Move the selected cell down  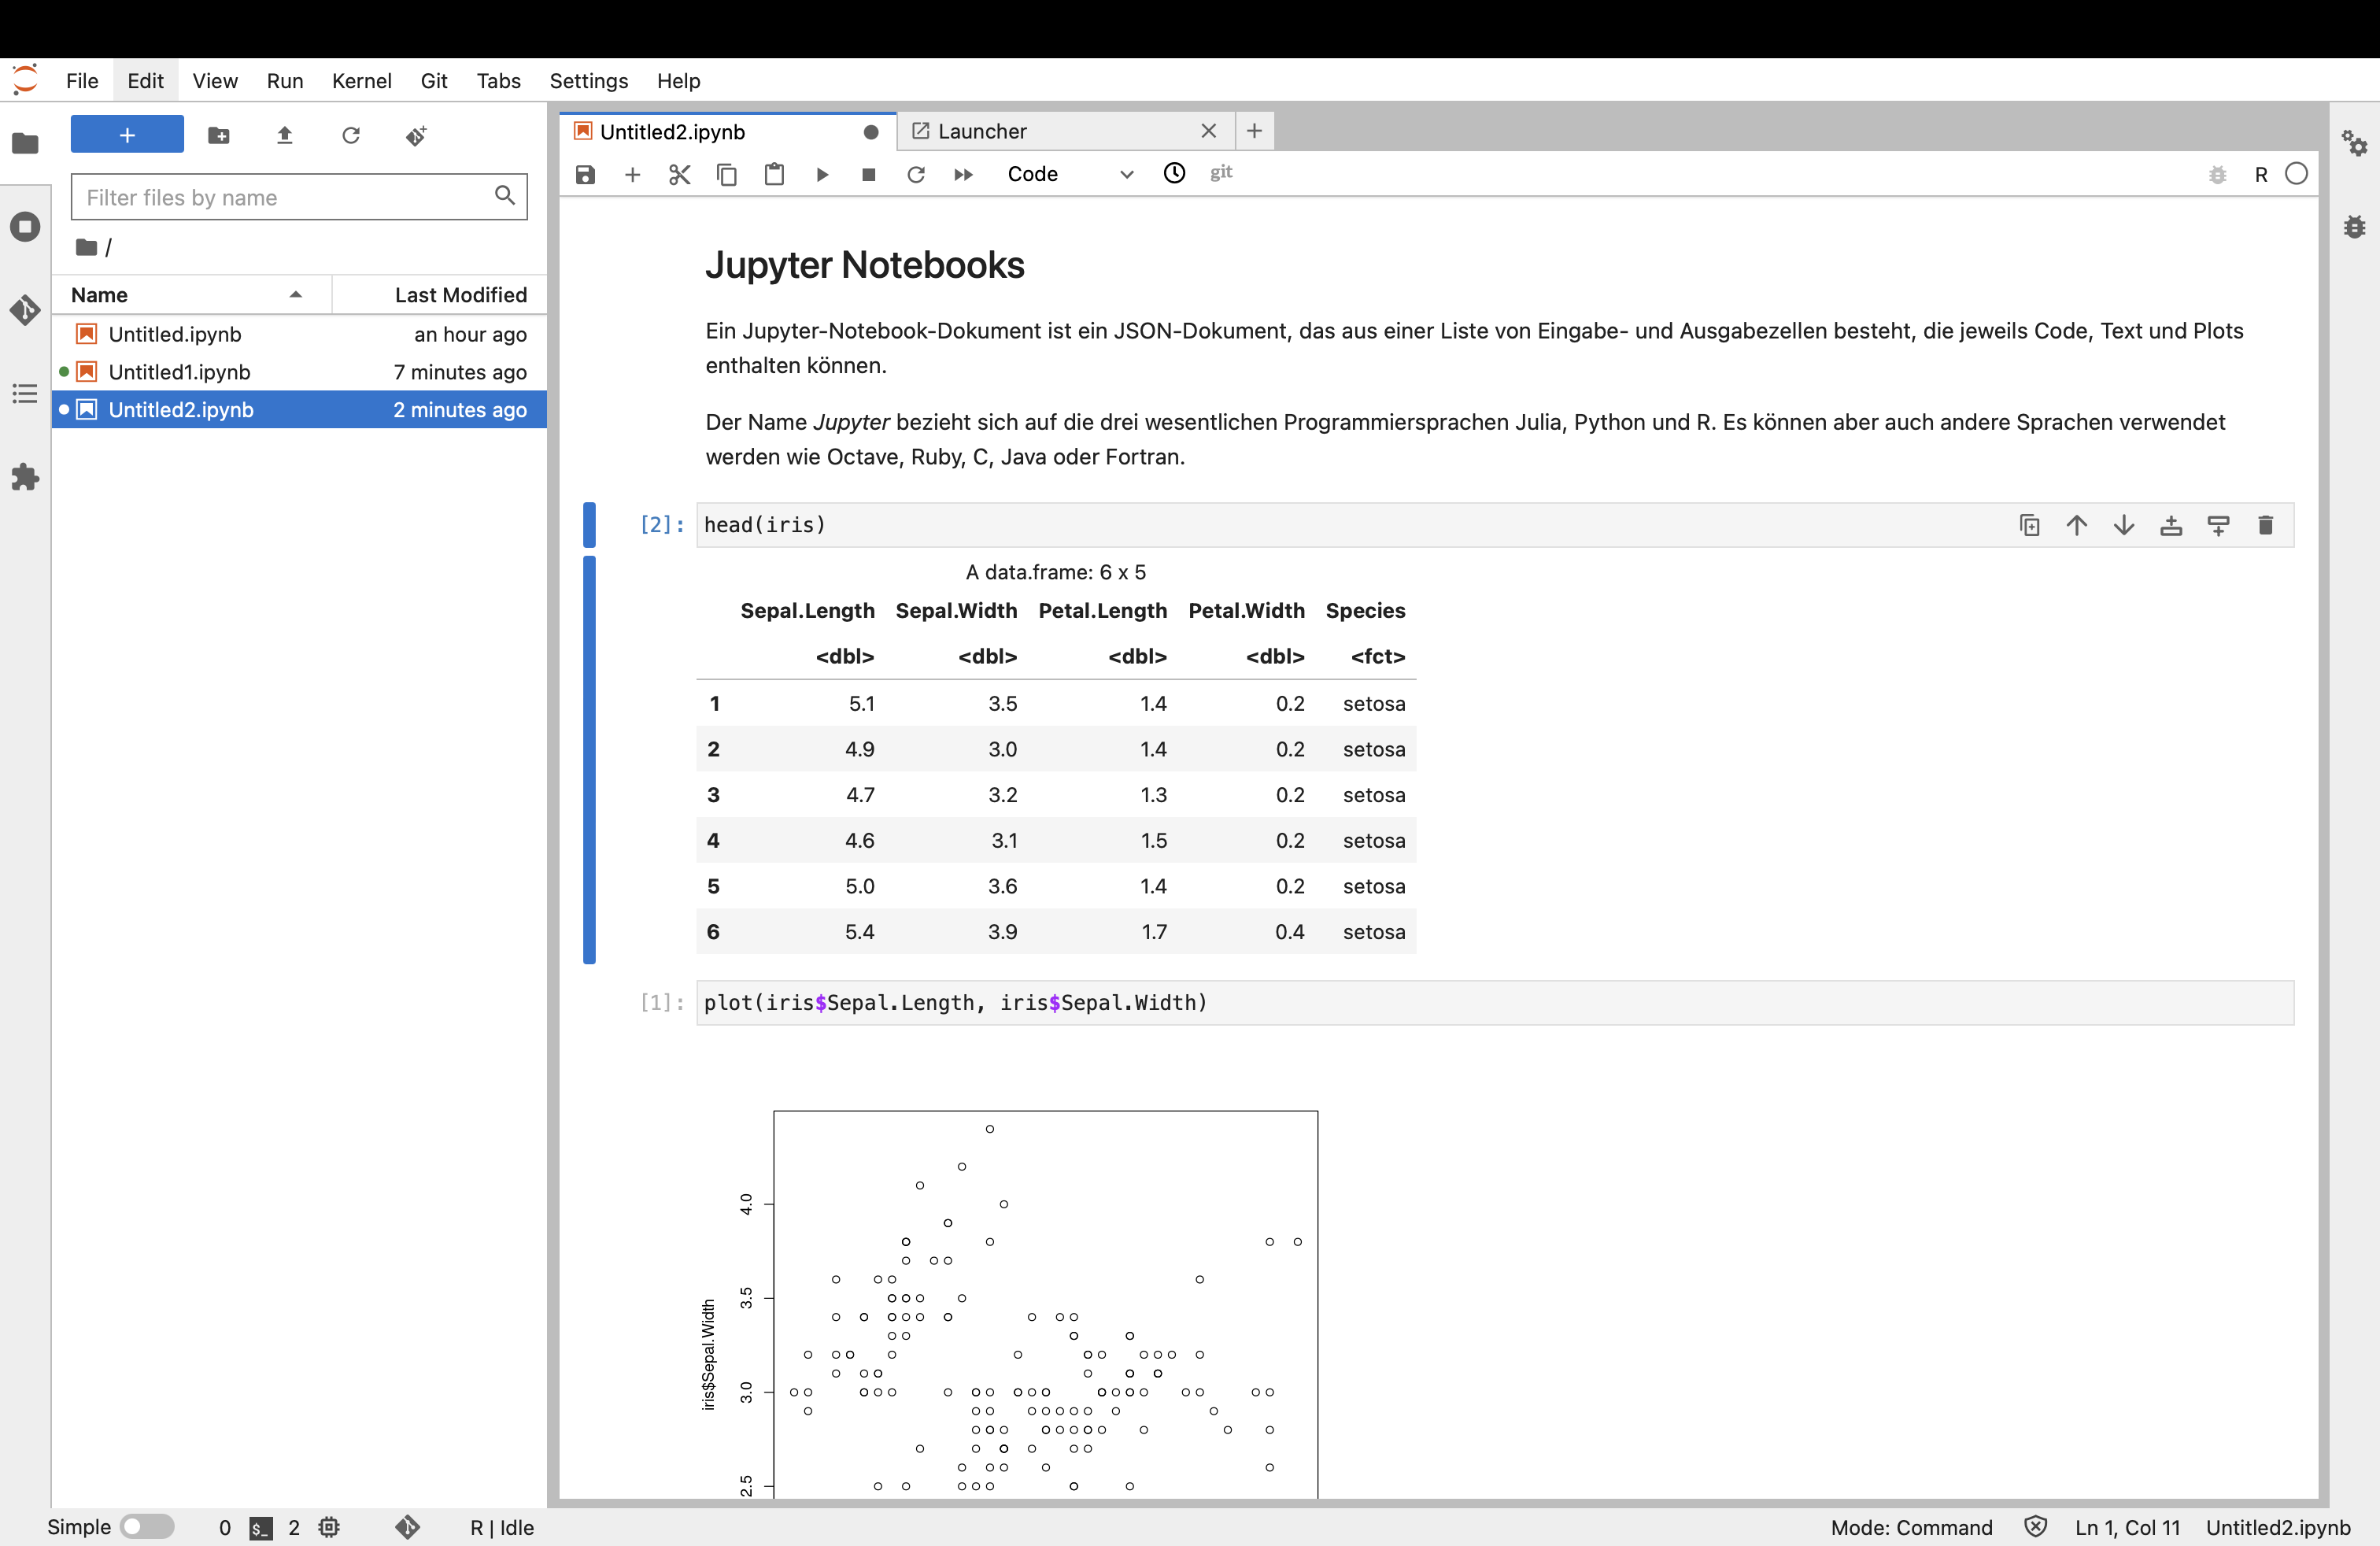(2124, 525)
